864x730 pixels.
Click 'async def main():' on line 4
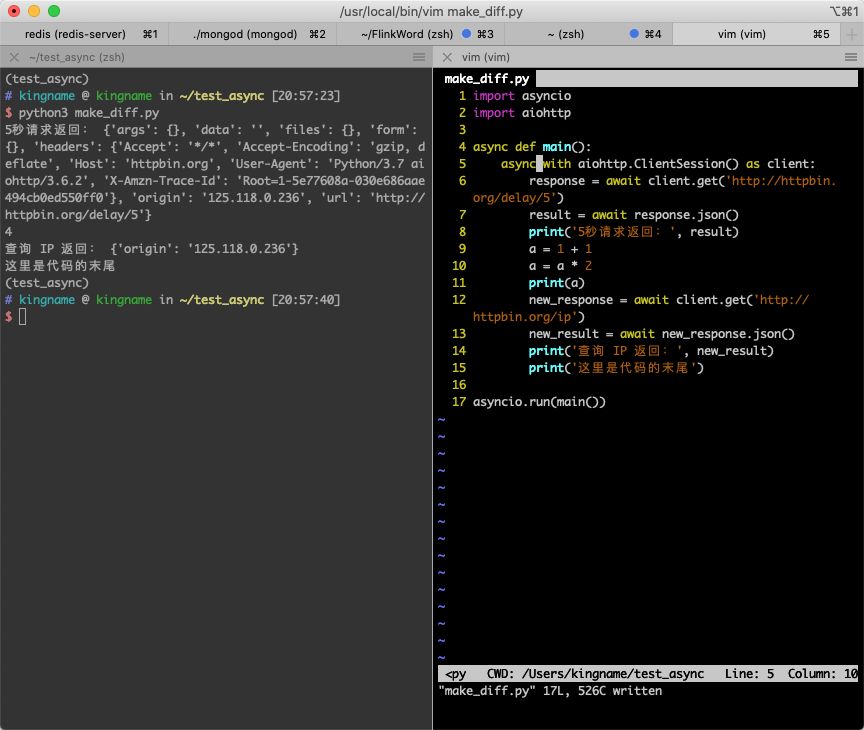coord(532,147)
